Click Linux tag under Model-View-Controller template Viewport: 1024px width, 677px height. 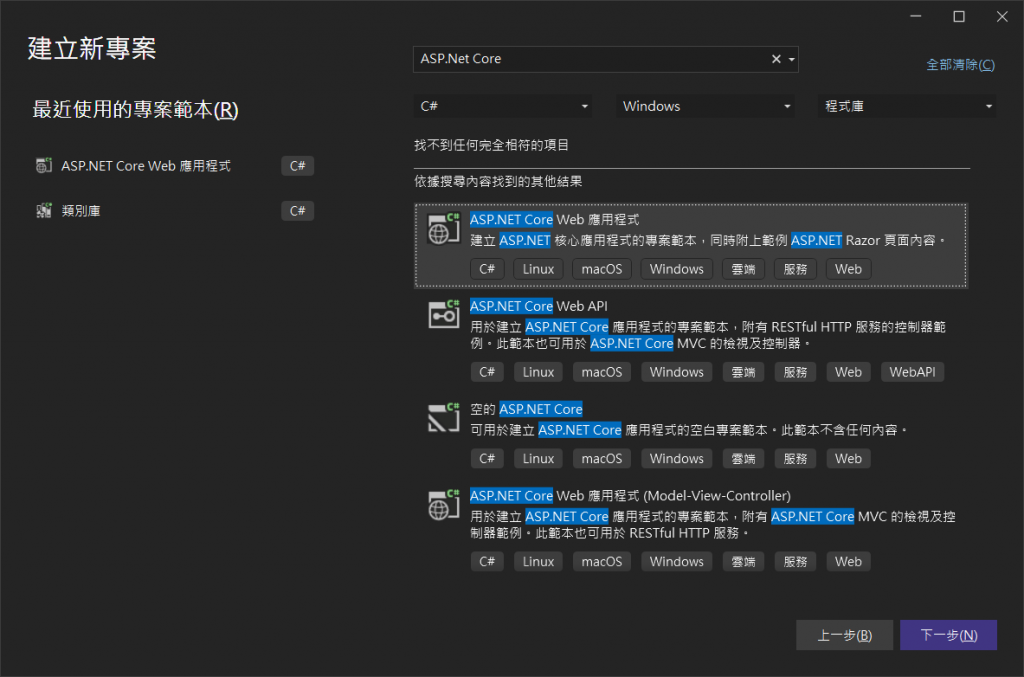pos(538,561)
